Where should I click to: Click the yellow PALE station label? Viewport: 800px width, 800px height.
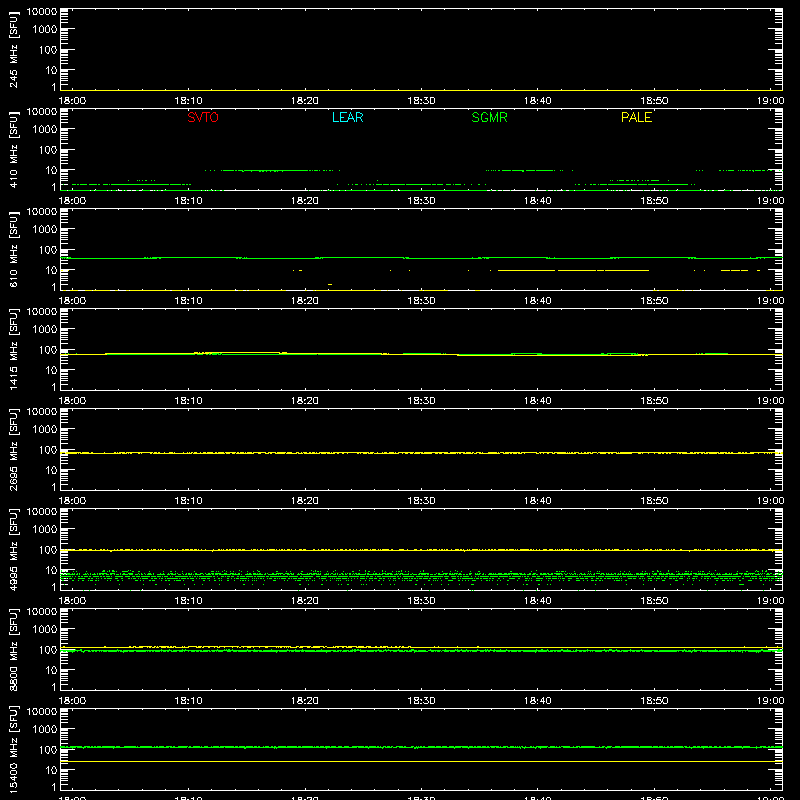(636, 117)
